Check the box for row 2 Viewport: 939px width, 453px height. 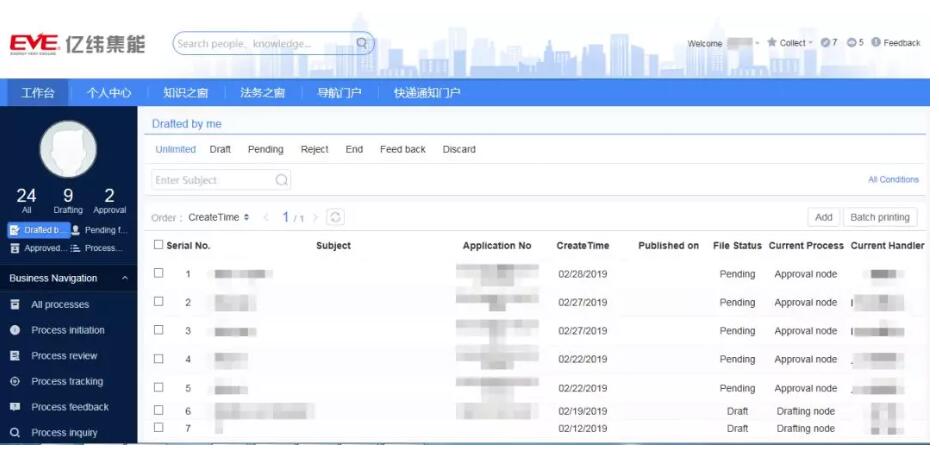point(158,301)
